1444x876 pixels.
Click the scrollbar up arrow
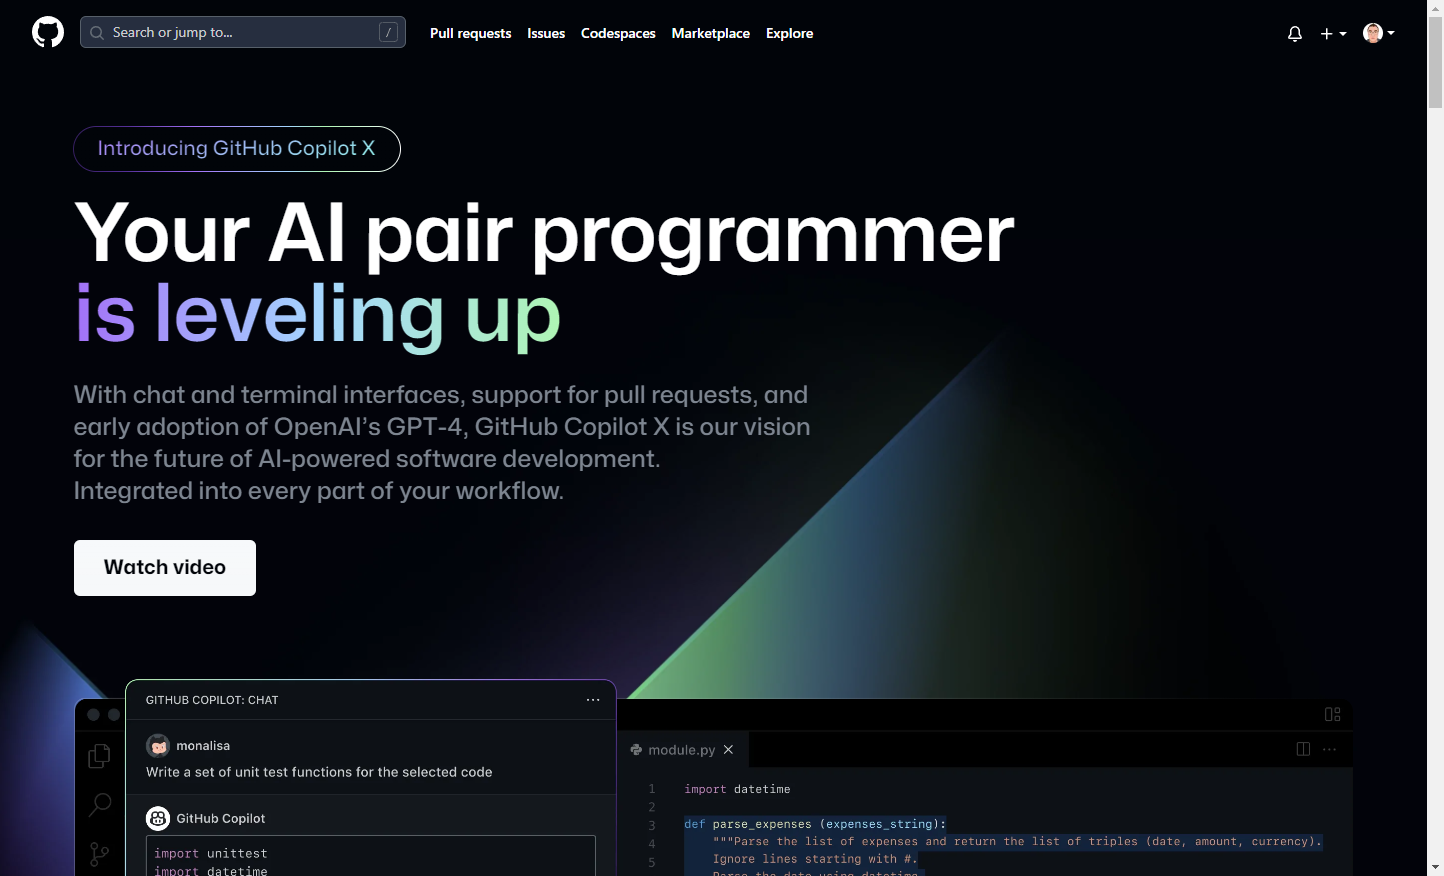(x=1435, y=8)
